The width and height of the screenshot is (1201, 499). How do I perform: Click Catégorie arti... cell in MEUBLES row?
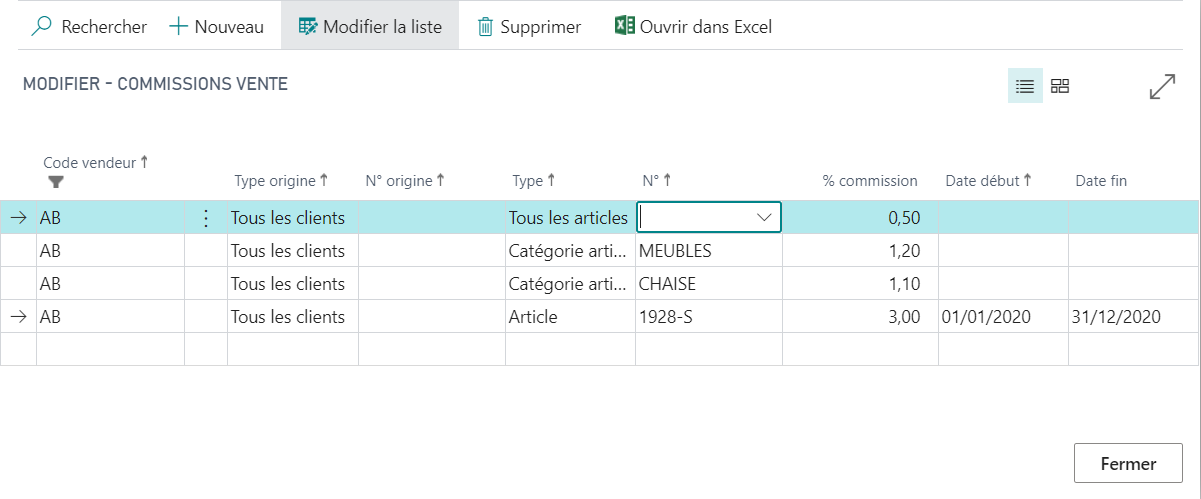click(x=570, y=250)
